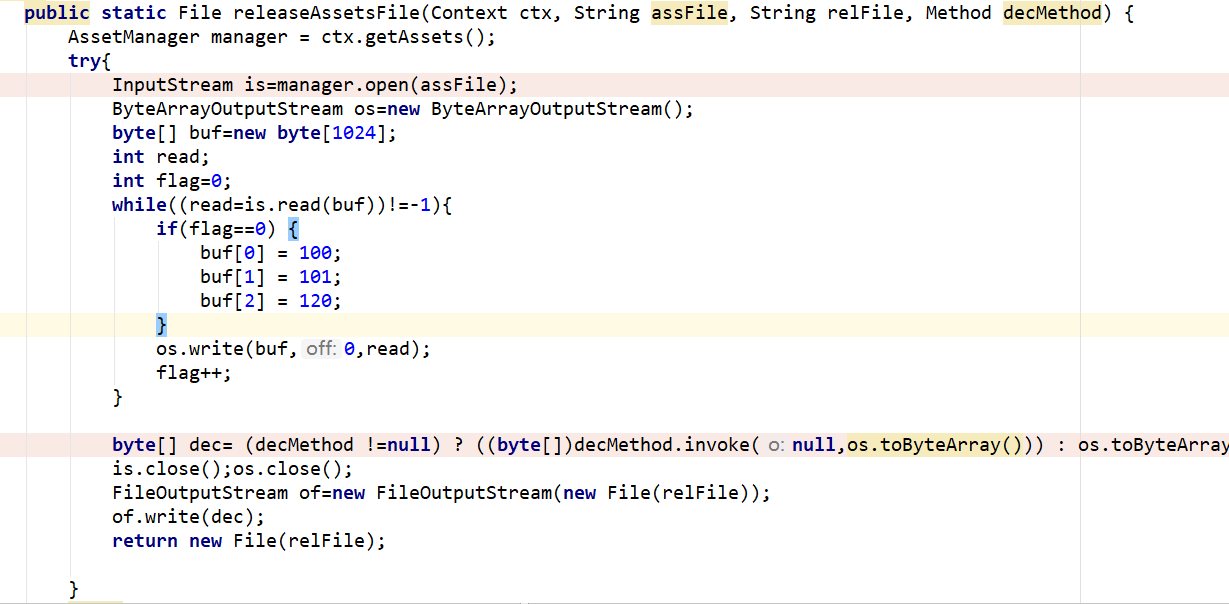Click the 'AssetManager' type name
Viewport: 1229px width, 604px height.
(x=134, y=37)
